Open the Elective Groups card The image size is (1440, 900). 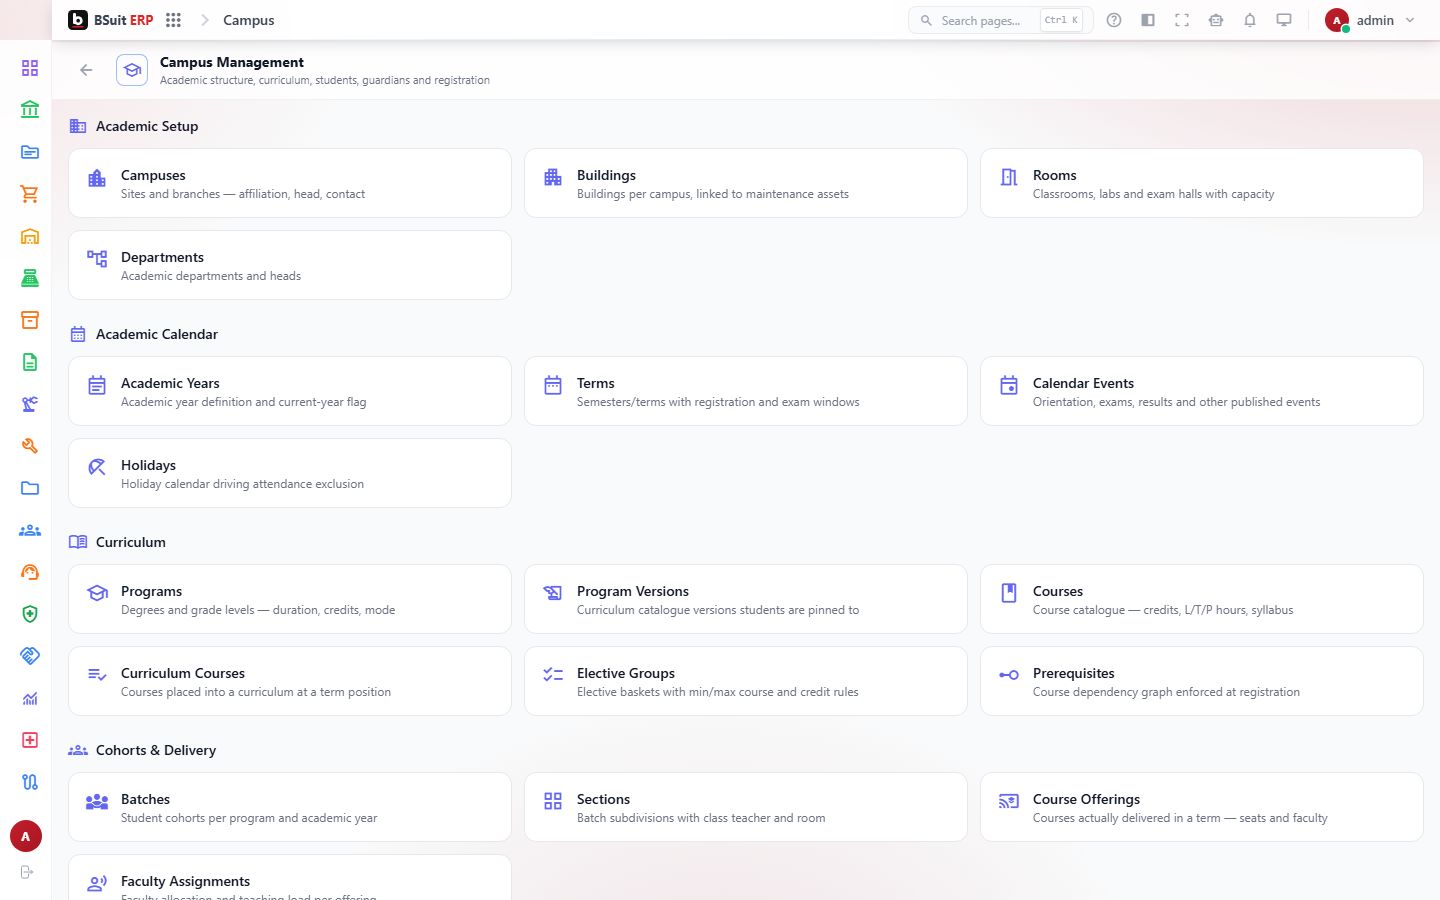coord(746,681)
